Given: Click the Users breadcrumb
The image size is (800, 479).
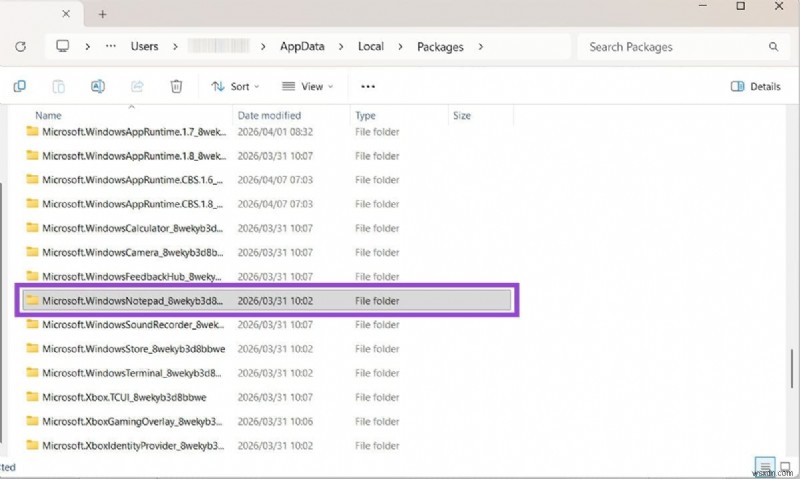Looking at the screenshot, I should (144, 46).
